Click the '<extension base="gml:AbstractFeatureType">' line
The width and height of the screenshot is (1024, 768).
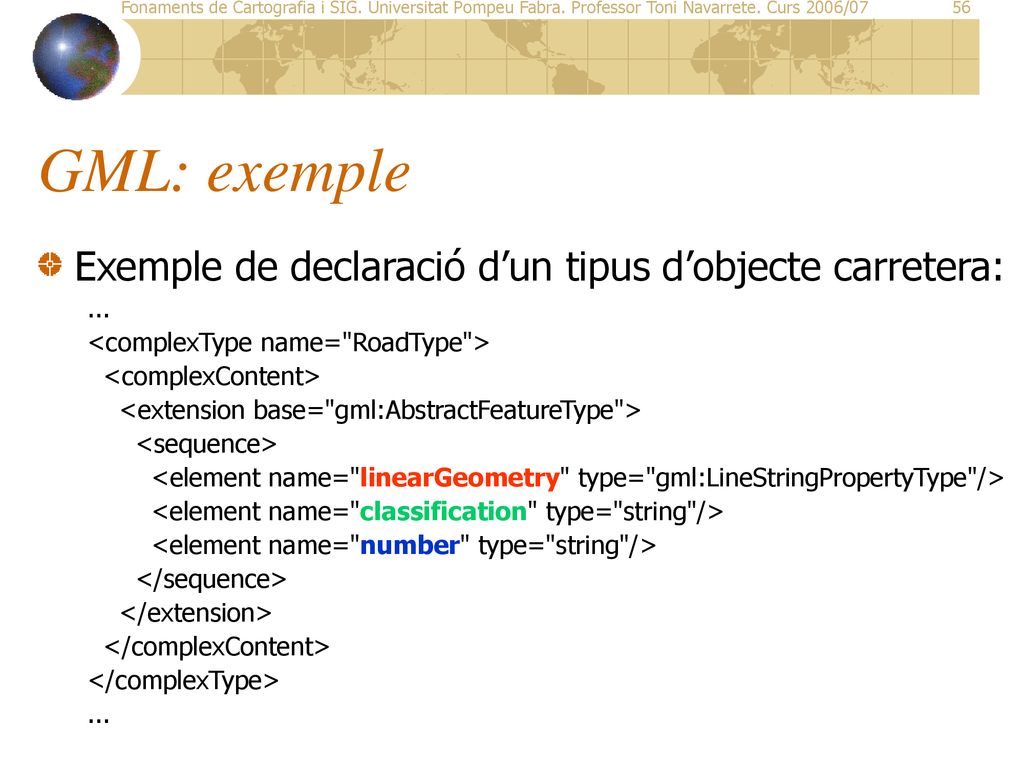click(x=381, y=411)
